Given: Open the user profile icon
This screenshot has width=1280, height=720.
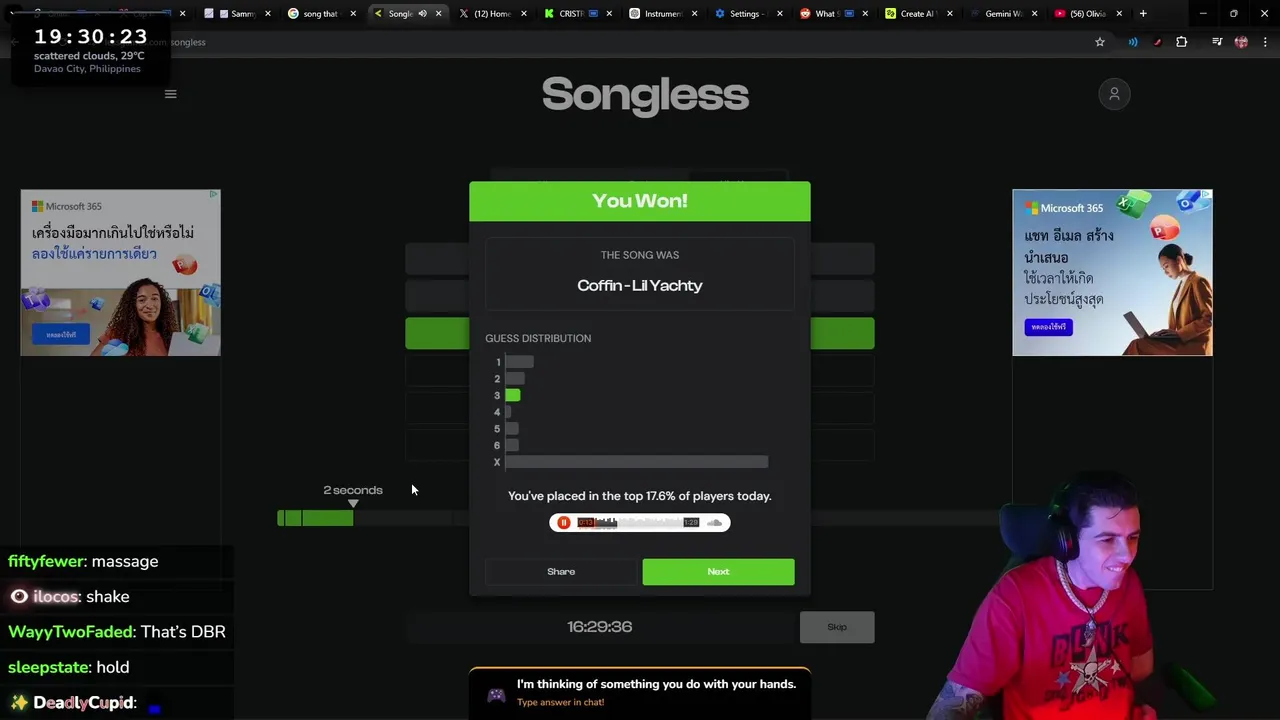Looking at the screenshot, I should tap(1114, 94).
